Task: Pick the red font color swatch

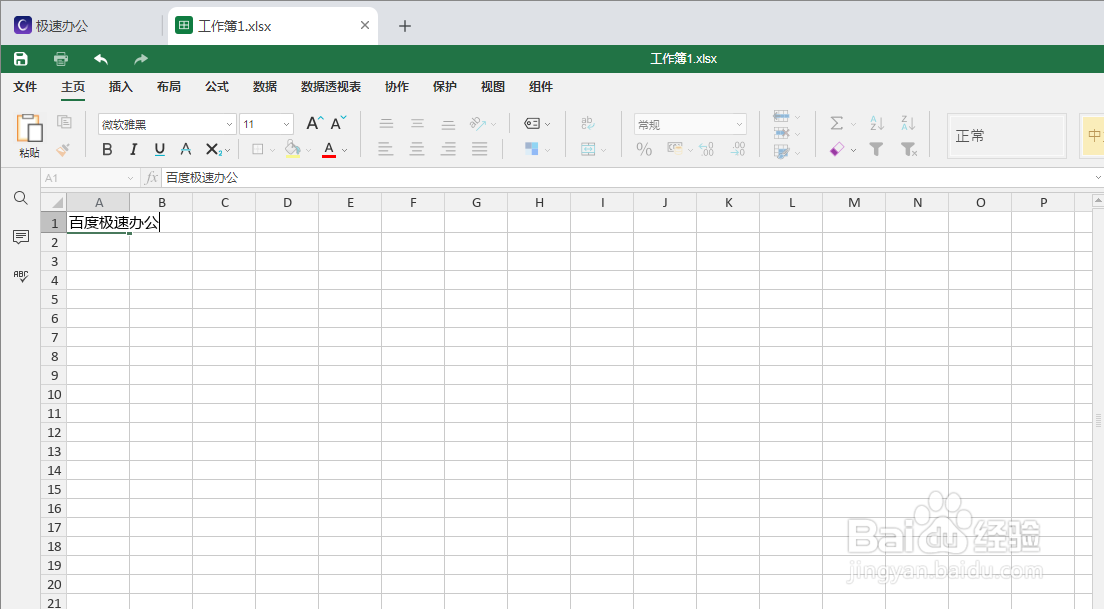Action: click(x=328, y=149)
